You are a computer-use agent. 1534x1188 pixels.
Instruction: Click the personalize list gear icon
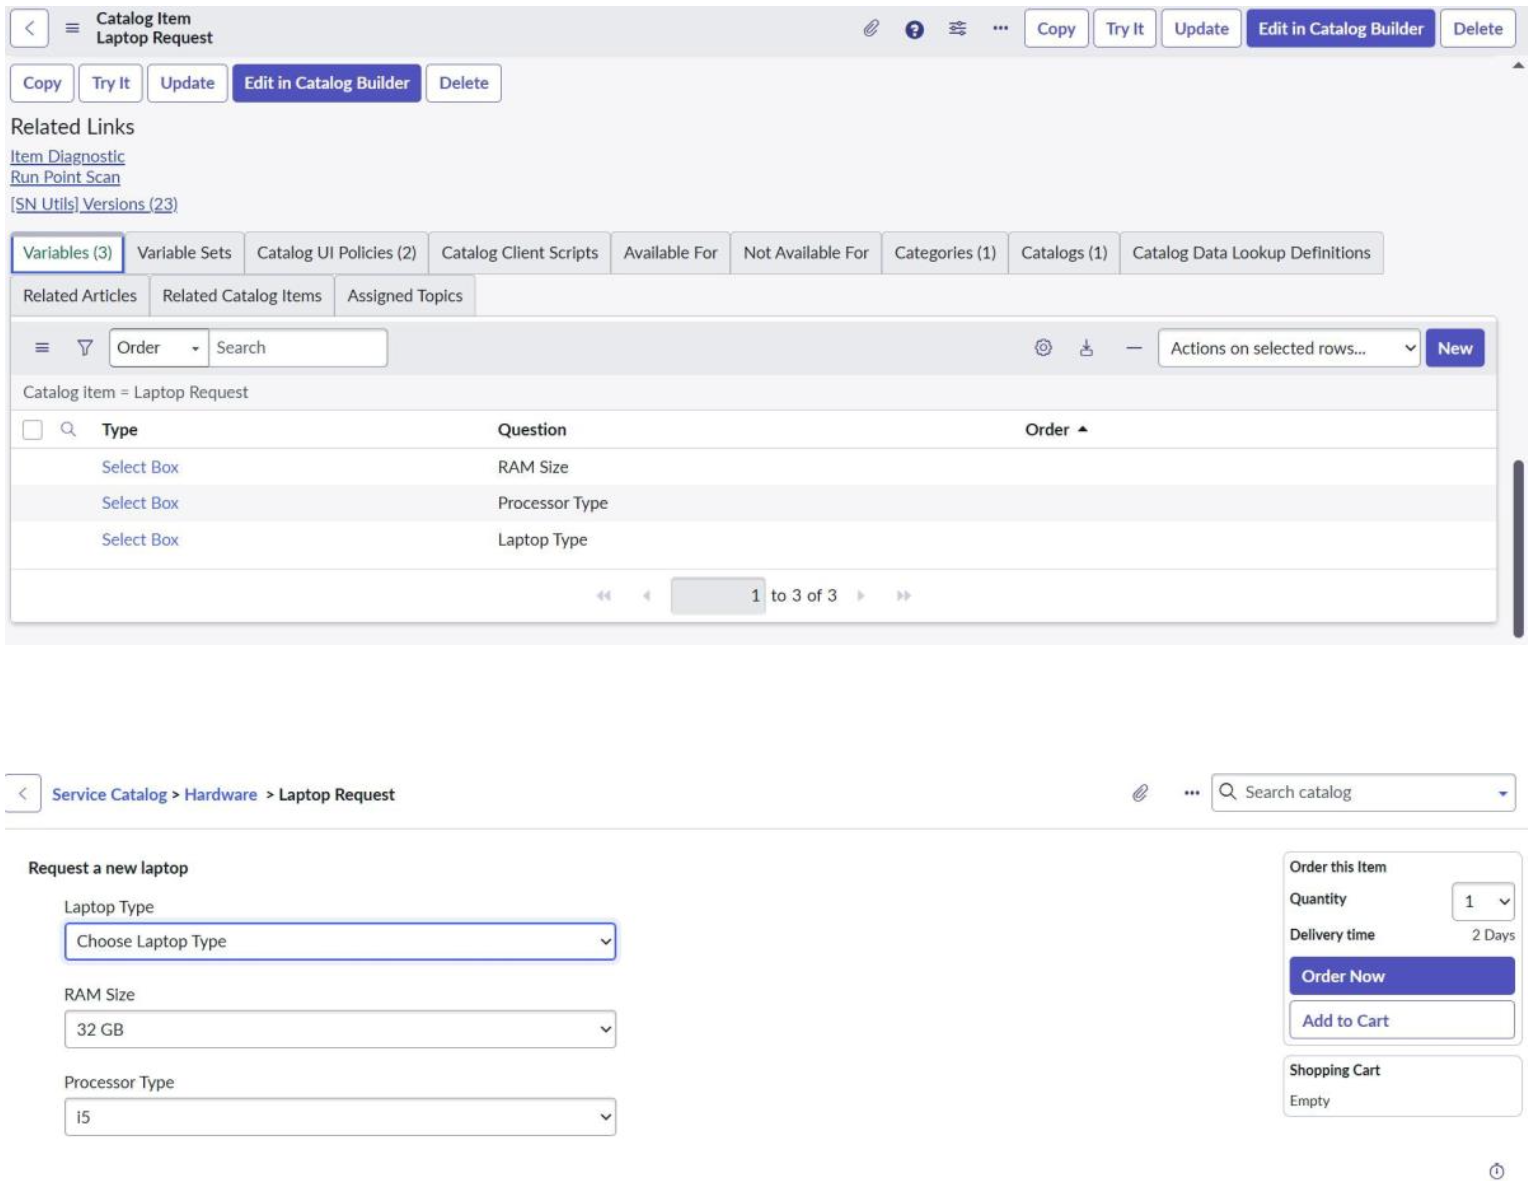(1043, 348)
